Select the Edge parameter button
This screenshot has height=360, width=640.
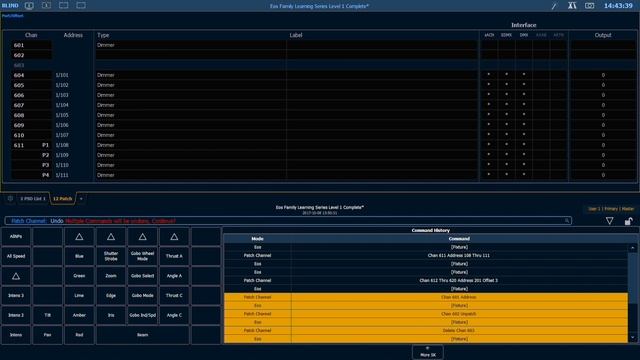(111, 296)
